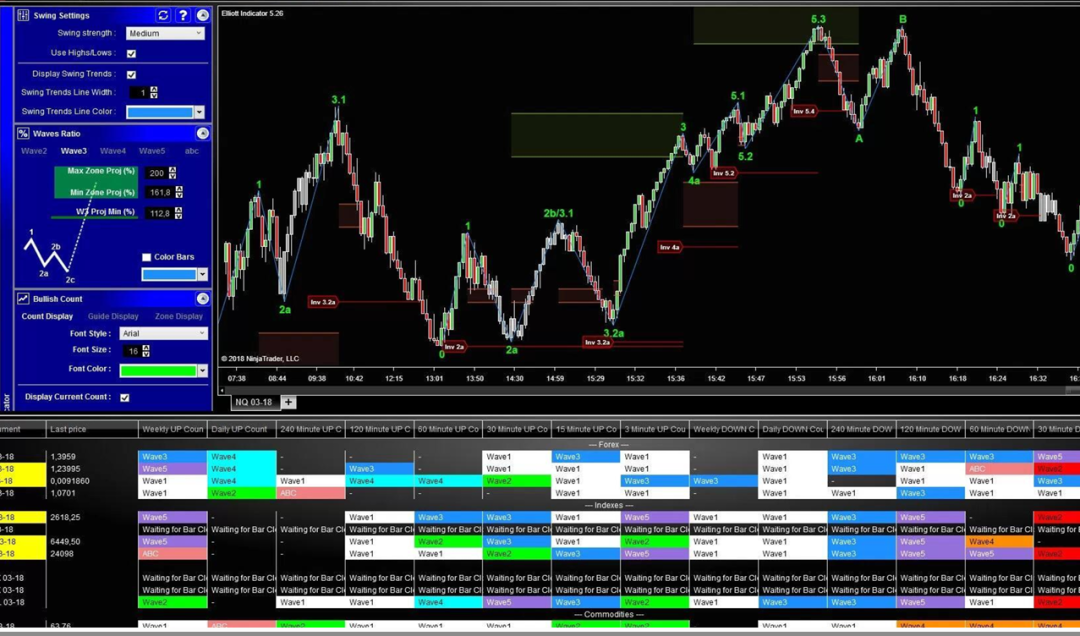
Task: Switch to the Wave5 ratio tab
Action: click(x=152, y=151)
